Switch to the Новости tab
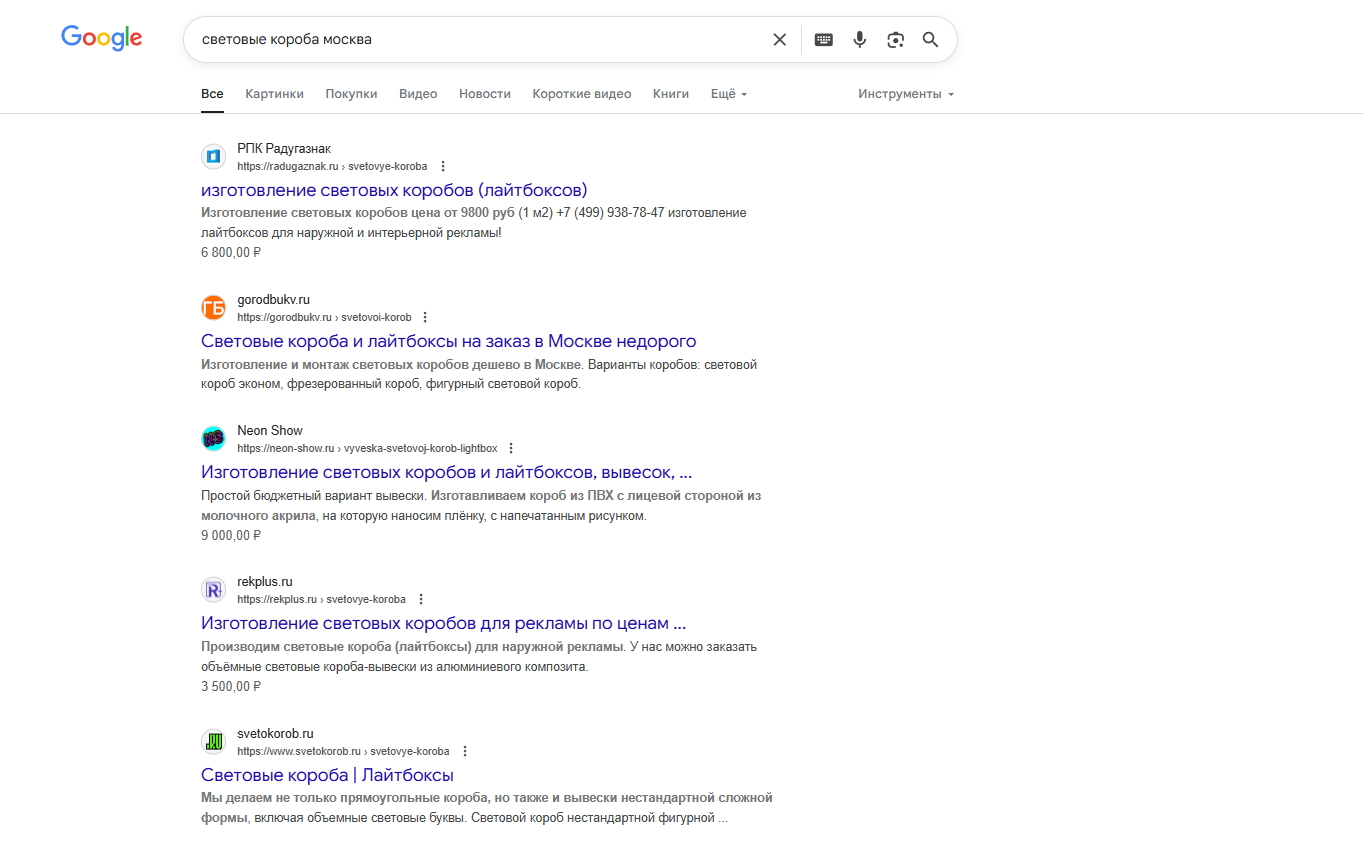Screen dimensions: 1364x855 click(x=484, y=94)
